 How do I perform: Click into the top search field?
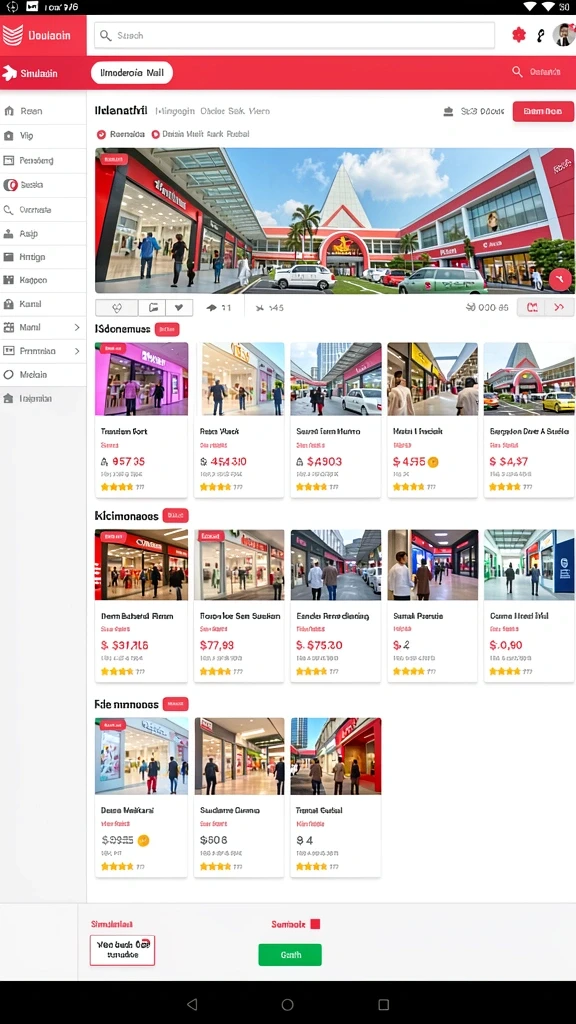pos(295,35)
